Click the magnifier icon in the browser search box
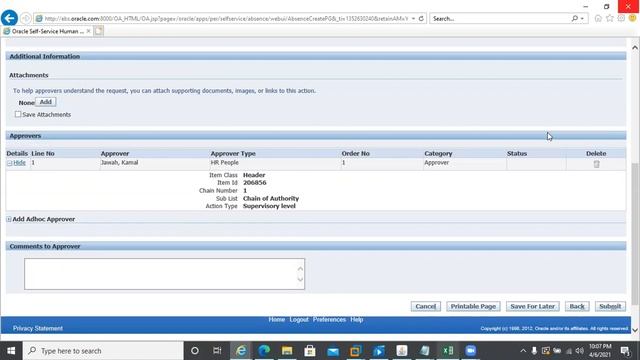640x360 pixels. [x=575, y=18]
